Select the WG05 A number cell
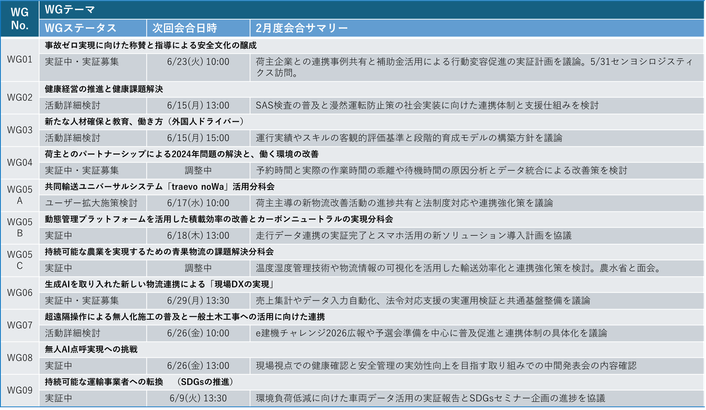 tap(19, 195)
